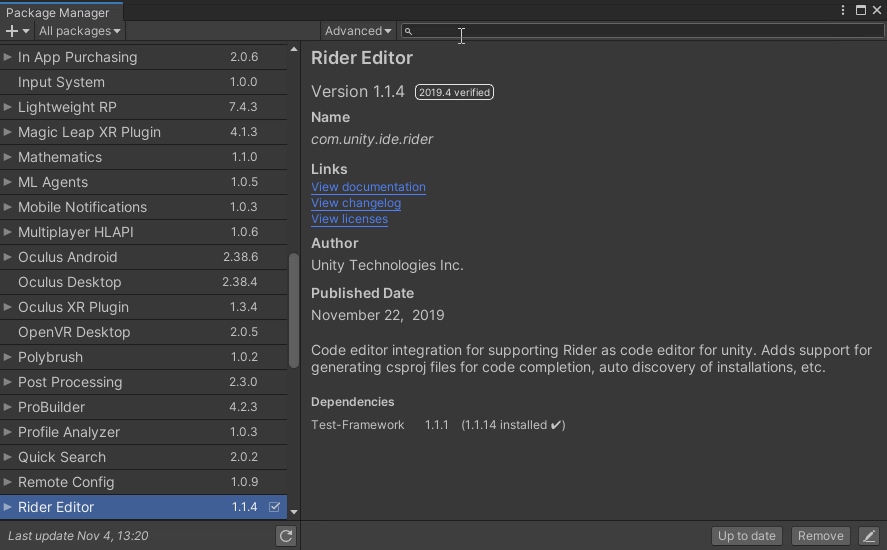Open the Advanced dropdown menu

click(x=358, y=31)
